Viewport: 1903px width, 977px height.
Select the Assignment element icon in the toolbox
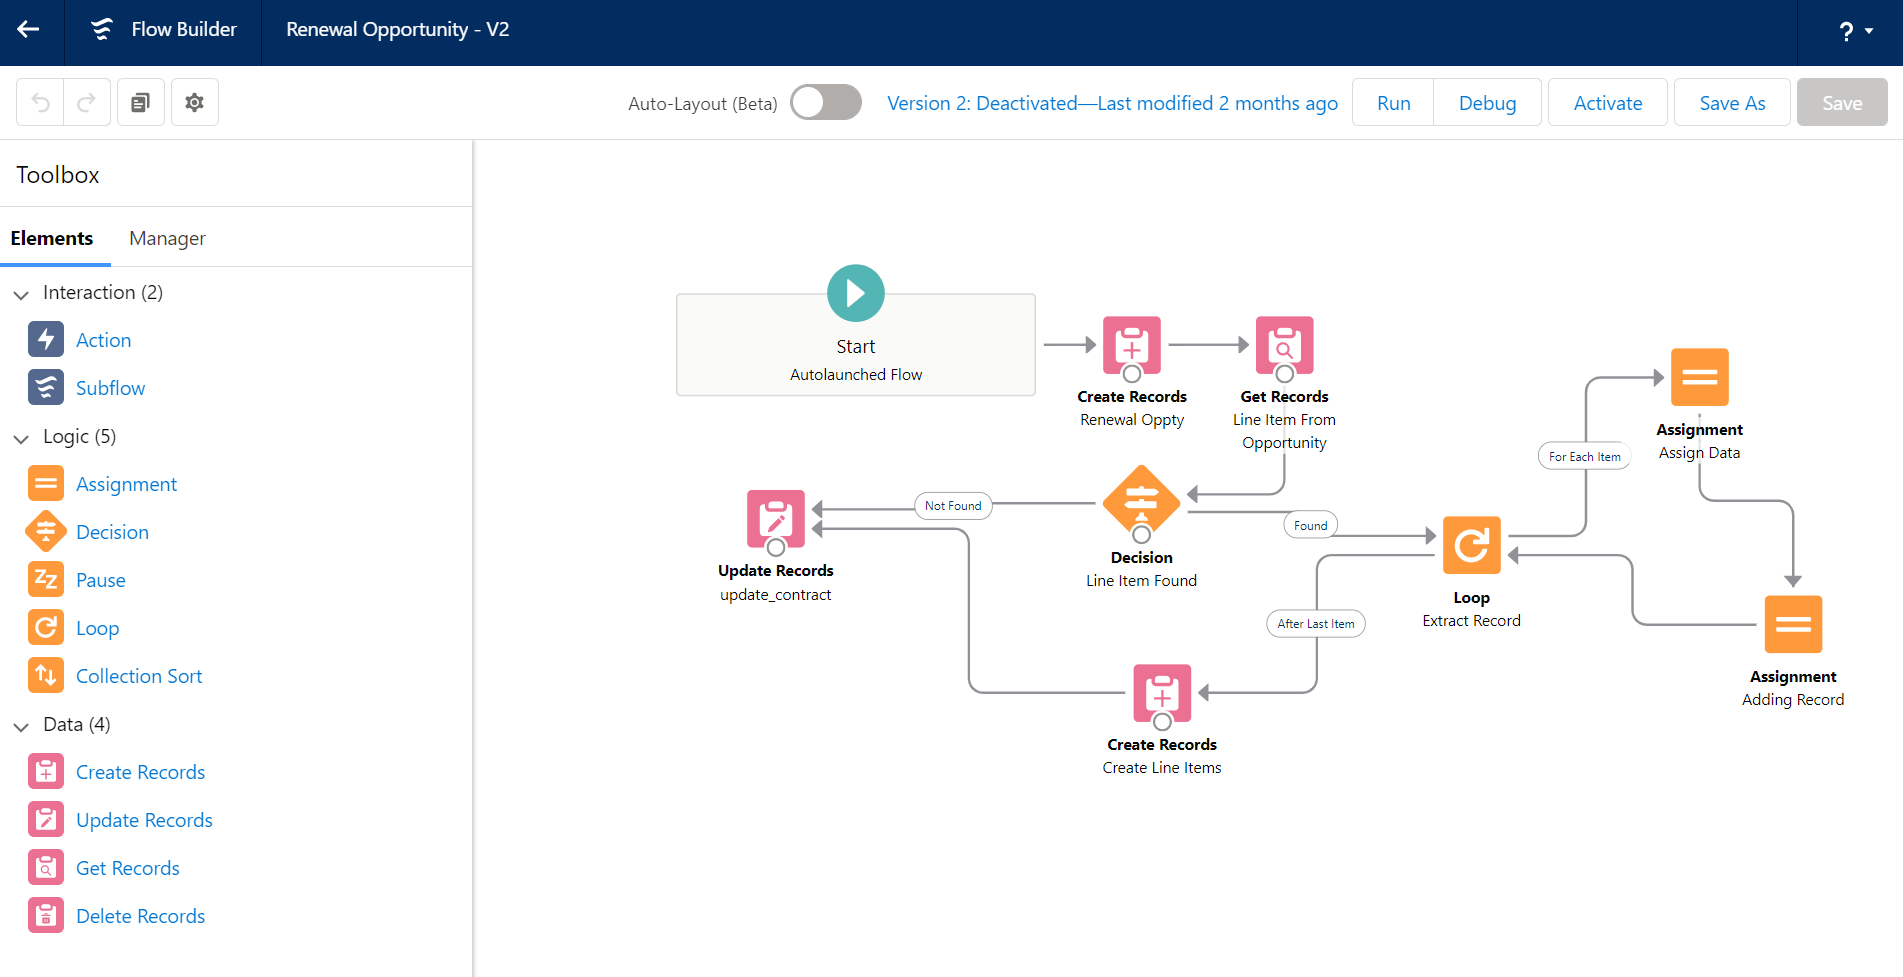pos(46,484)
